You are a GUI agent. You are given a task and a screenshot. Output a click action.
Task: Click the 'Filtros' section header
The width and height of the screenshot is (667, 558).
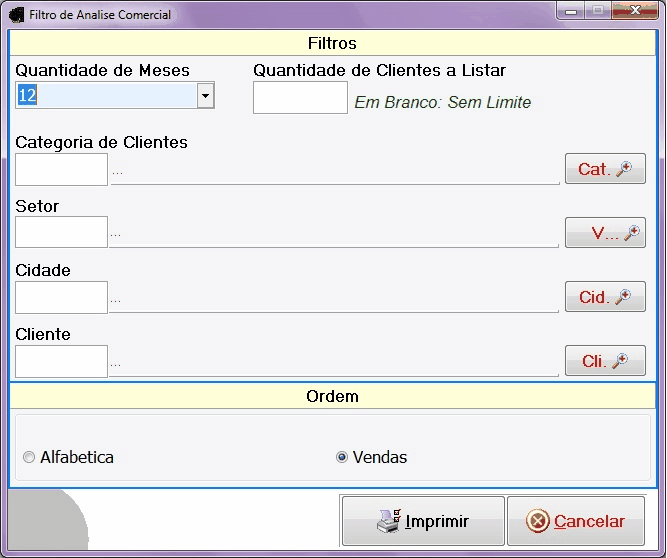tap(332, 43)
